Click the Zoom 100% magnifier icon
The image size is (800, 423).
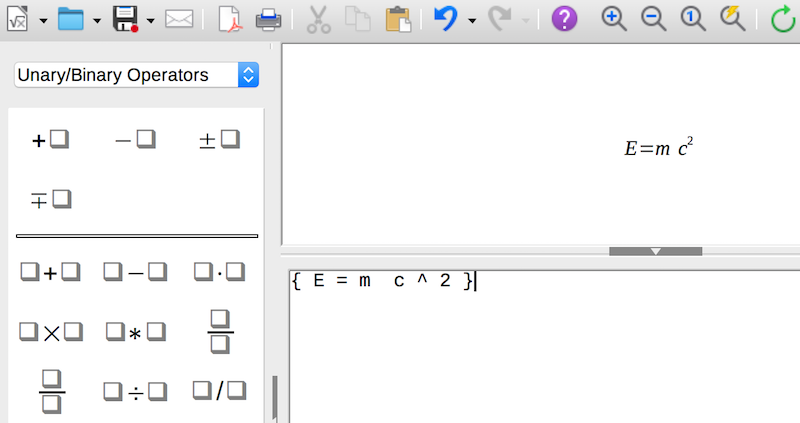pyautogui.click(x=693, y=19)
